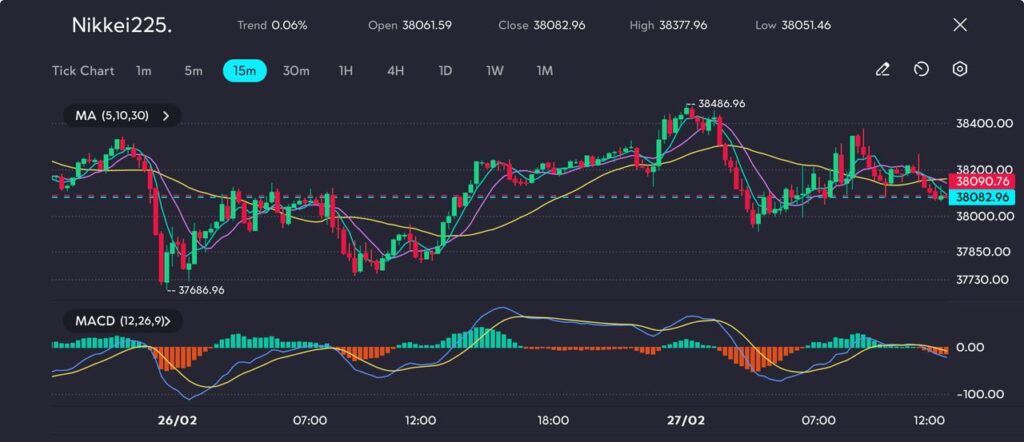The image size is (1024, 442).
Task: Choose the 4H timeframe
Action: (x=396, y=71)
